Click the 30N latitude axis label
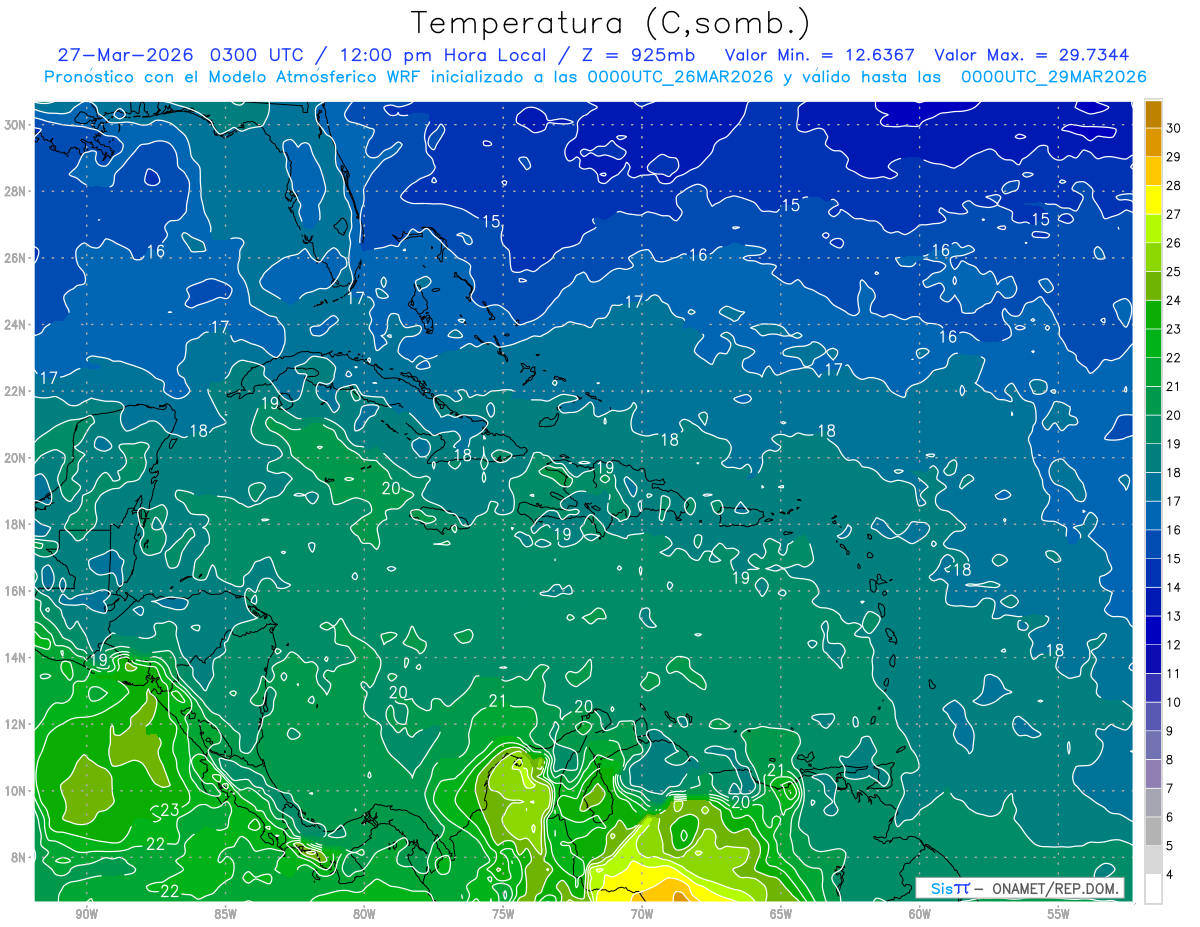Image resolution: width=1200 pixels, height=927 pixels. (x=17, y=125)
